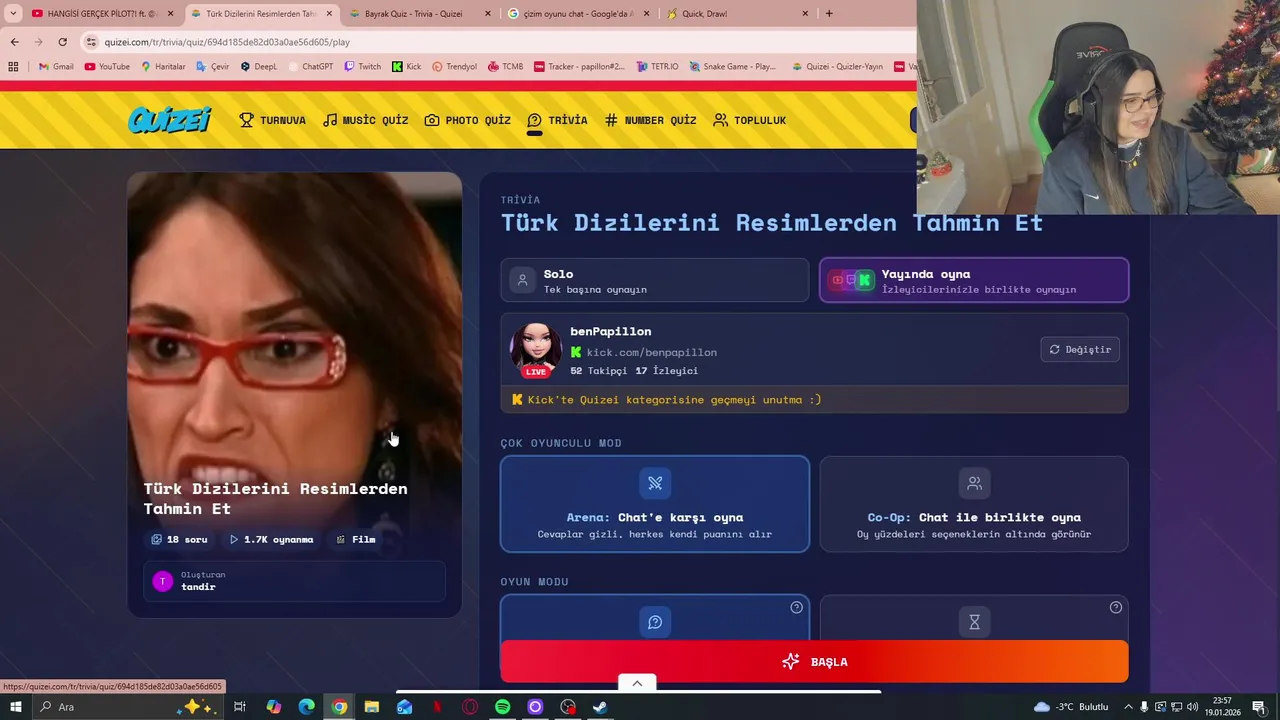
Task: Open the Turnuva trophy menu item
Action: coord(272,120)
